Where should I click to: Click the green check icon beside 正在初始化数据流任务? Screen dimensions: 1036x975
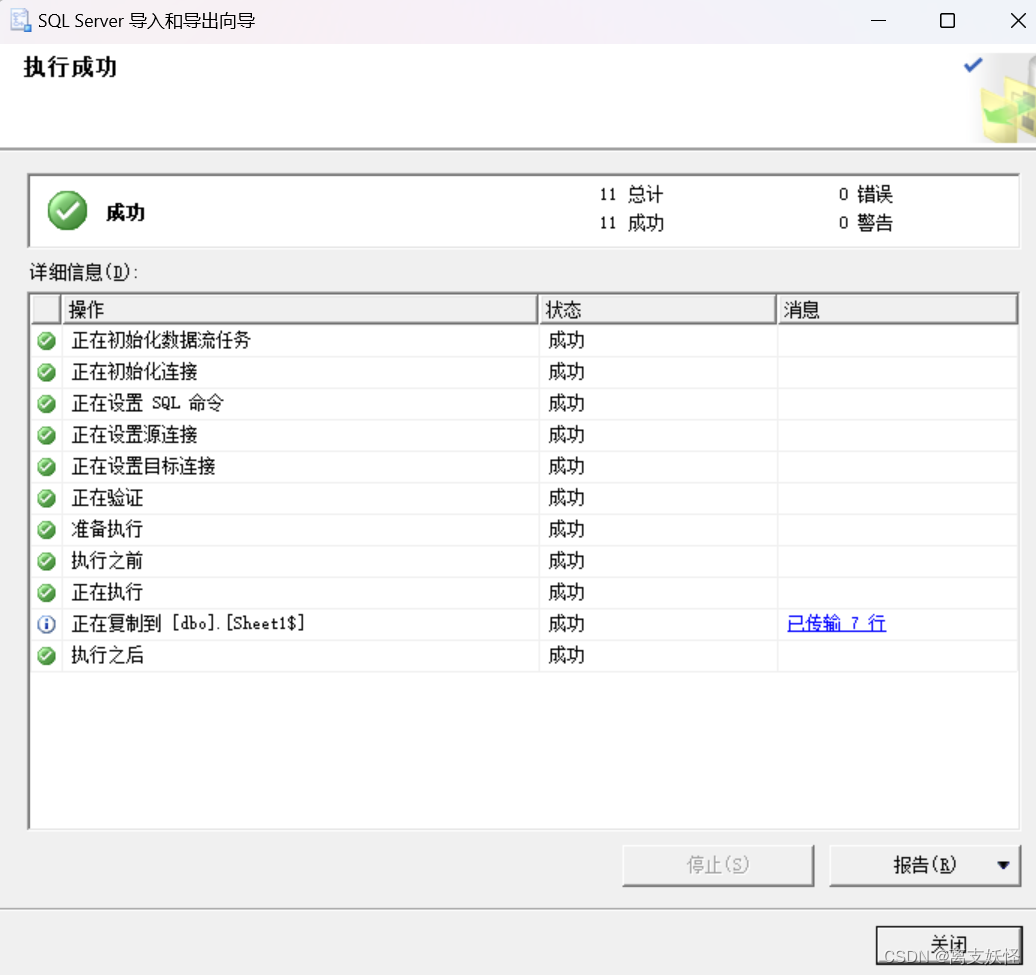point(46,341)
